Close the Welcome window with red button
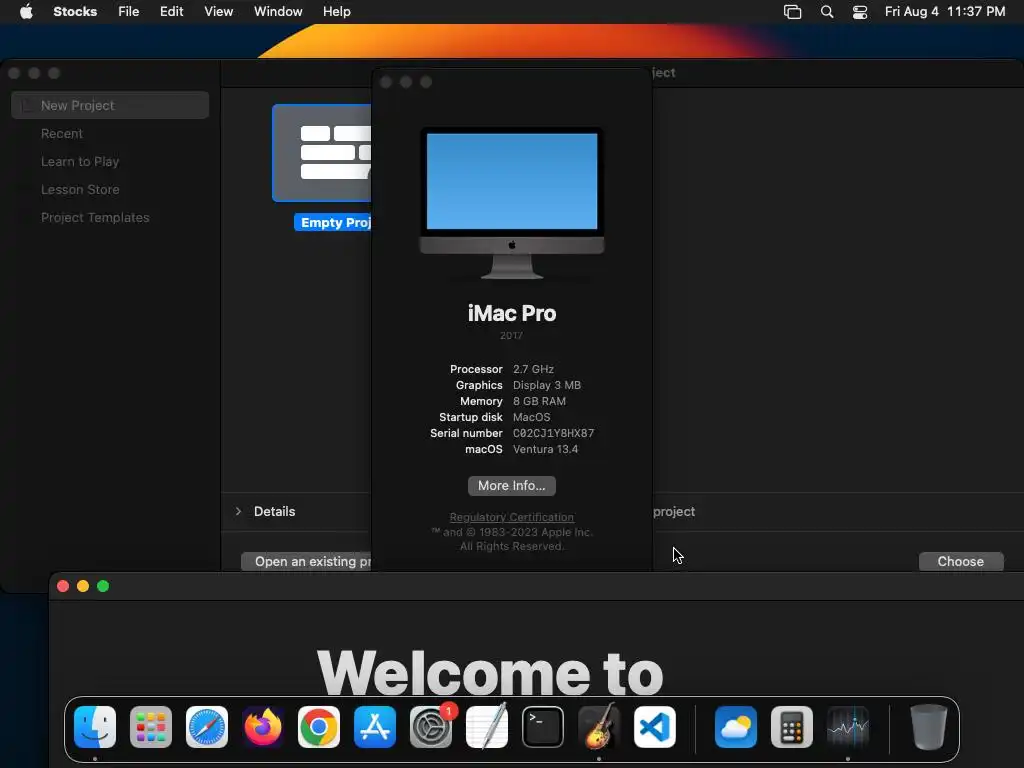The width and height of the screenshot is (1024, 768). 63,586
